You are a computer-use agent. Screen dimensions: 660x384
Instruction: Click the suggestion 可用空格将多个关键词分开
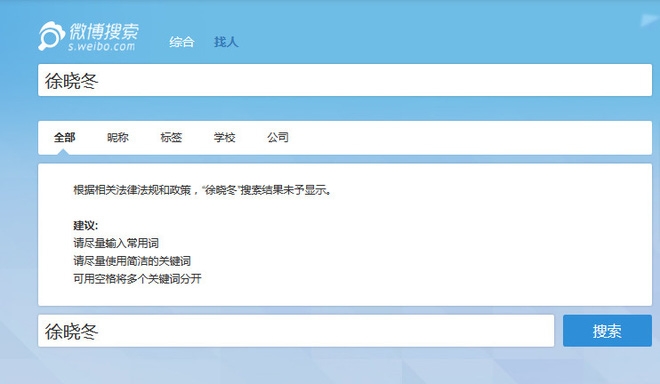(x=137, y=279)
